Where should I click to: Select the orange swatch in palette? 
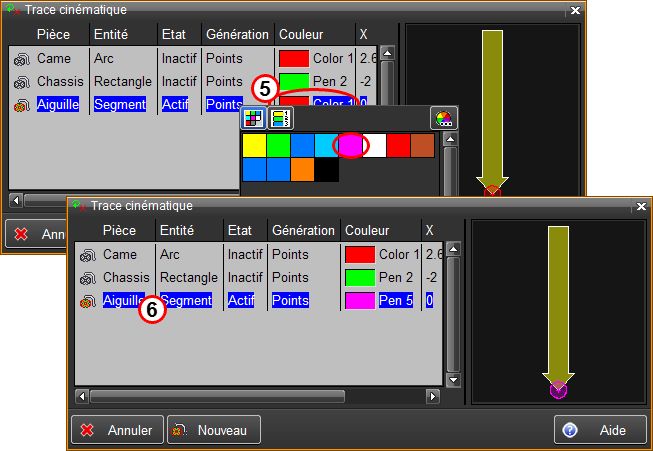[x=303, y=170]
